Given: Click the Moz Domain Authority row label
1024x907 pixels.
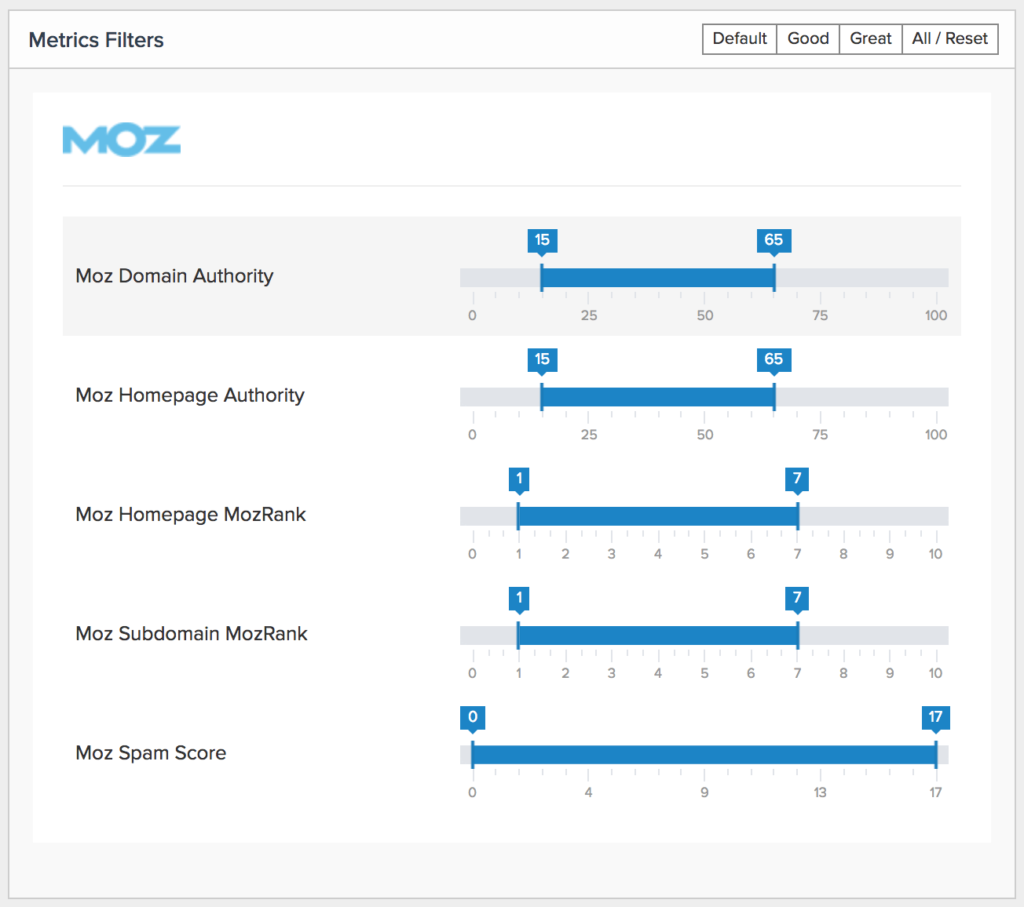Looking at the screenshot, I should tap(174, 276).
